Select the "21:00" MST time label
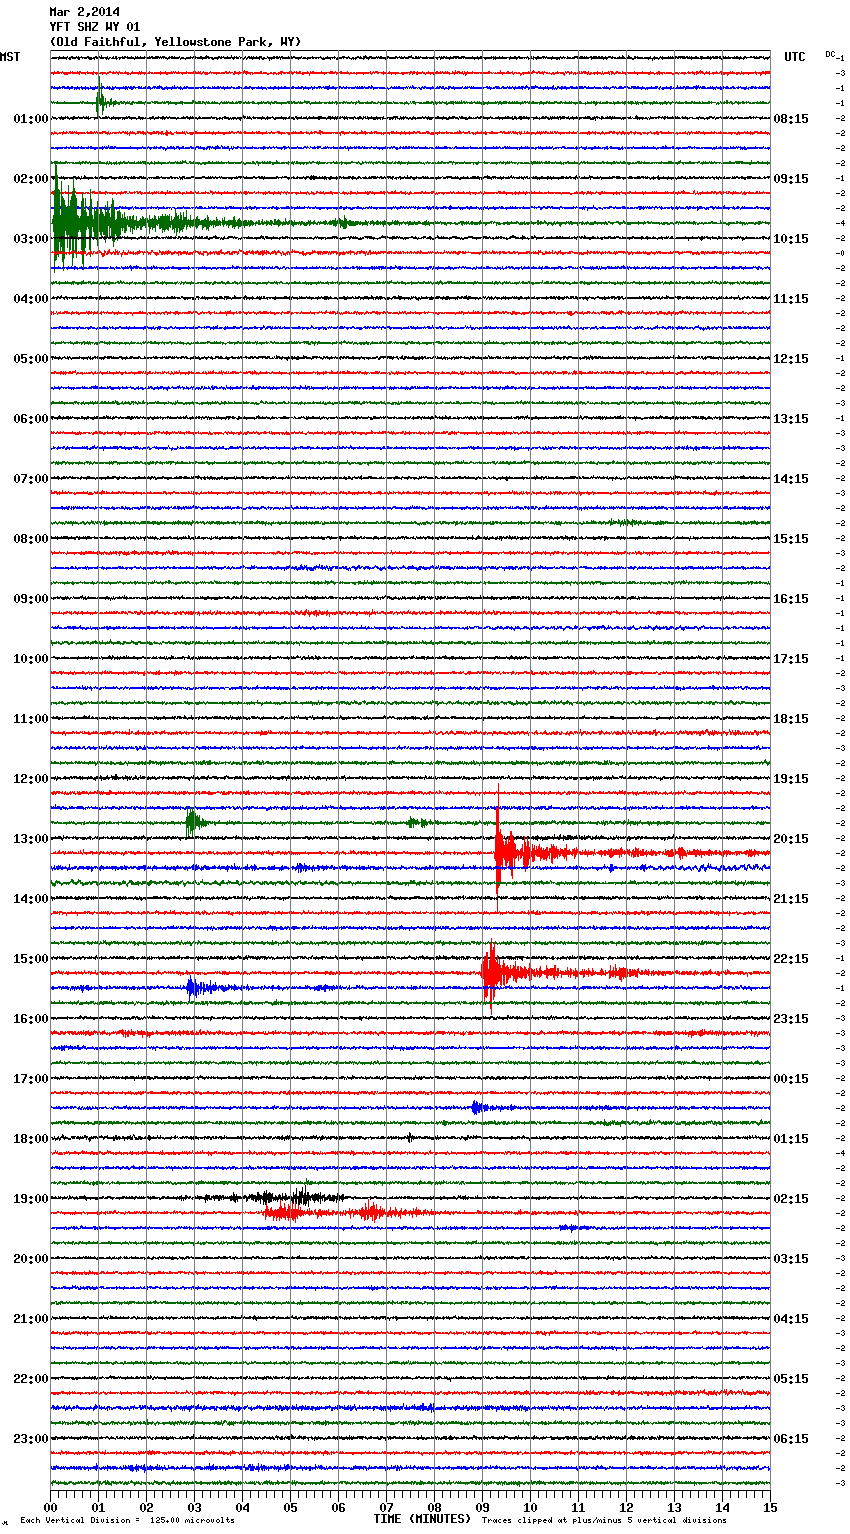The width and height of the screenshot is (850, 1534). [x=30, y=1319]
